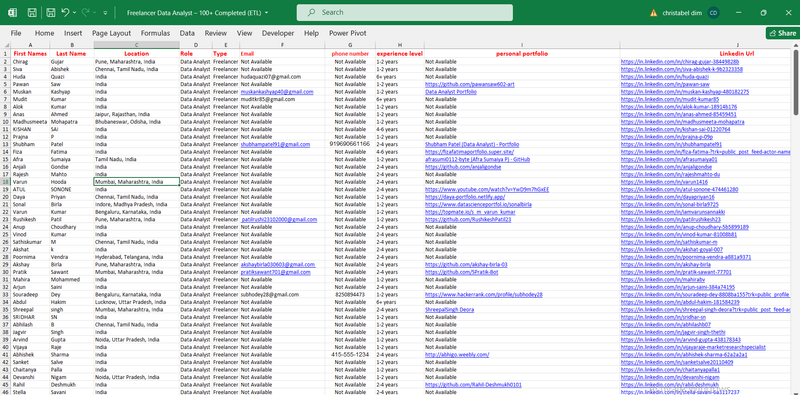Select the 'Deshmukh' last name cell
Screen dimensions: 800x395
coord(71,385)
